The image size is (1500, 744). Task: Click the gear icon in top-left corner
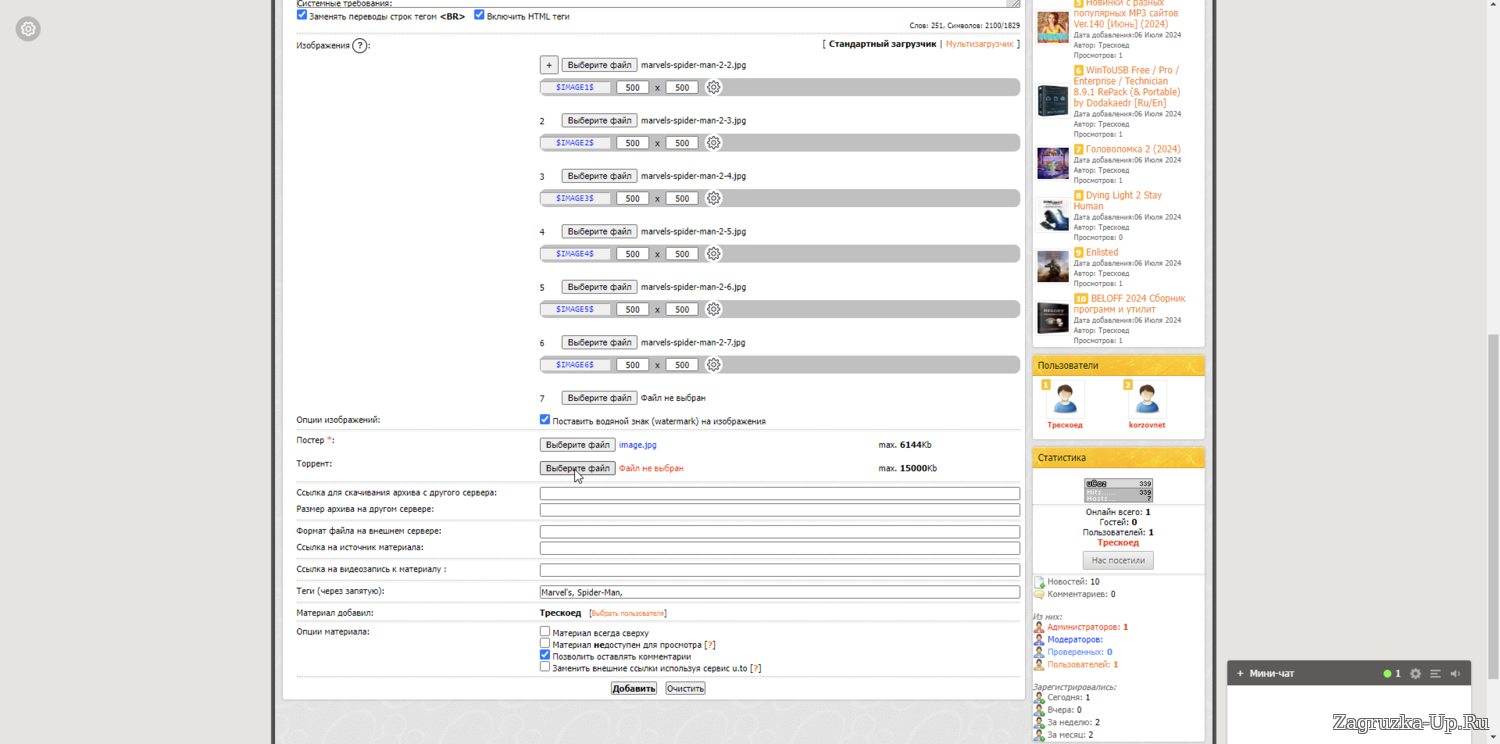pyautogui.click(x=28, y=29)
